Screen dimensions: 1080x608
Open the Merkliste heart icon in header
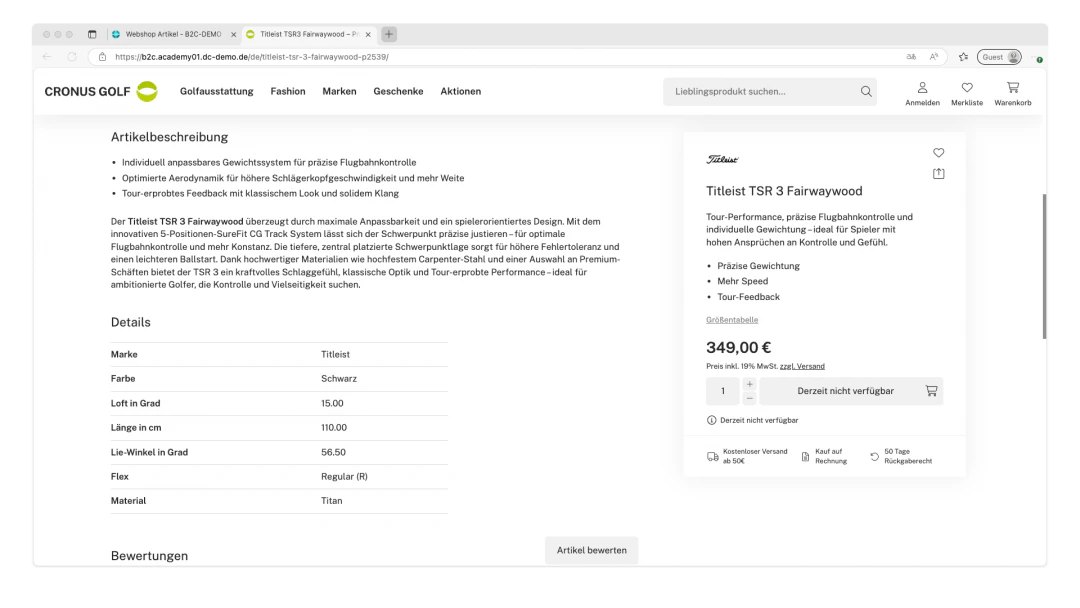point(967,94)
